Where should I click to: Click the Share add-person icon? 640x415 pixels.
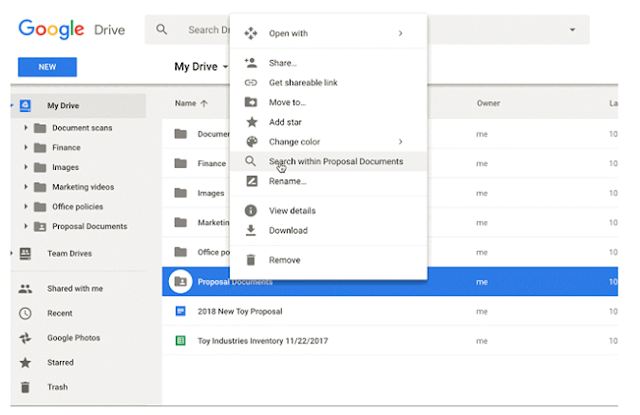click(x=251, y=63)
